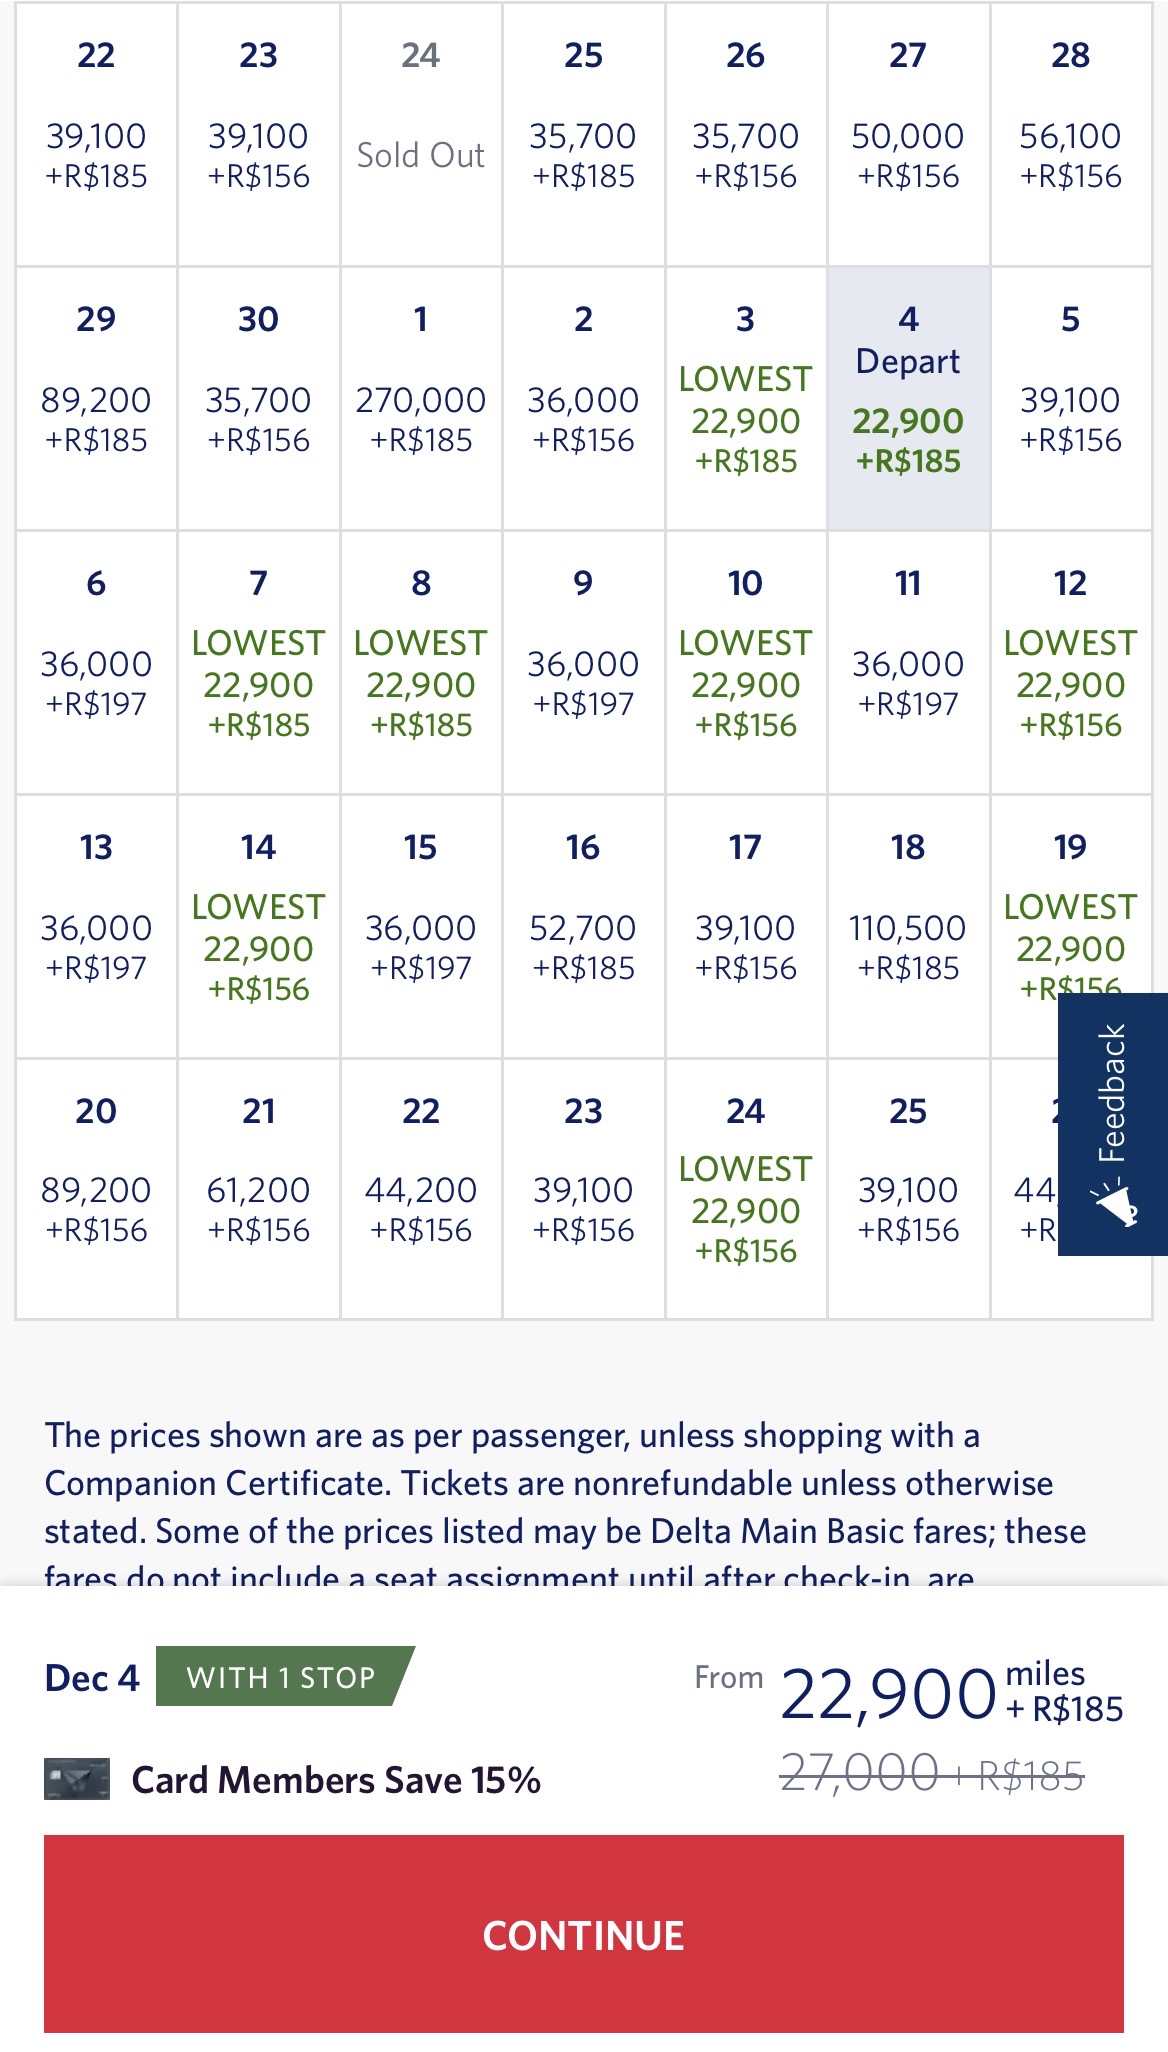The height and width of the screenshot is (2052, 1168).
Task: Choose December 24 LOWEST fare cell
Action: 746,1189
